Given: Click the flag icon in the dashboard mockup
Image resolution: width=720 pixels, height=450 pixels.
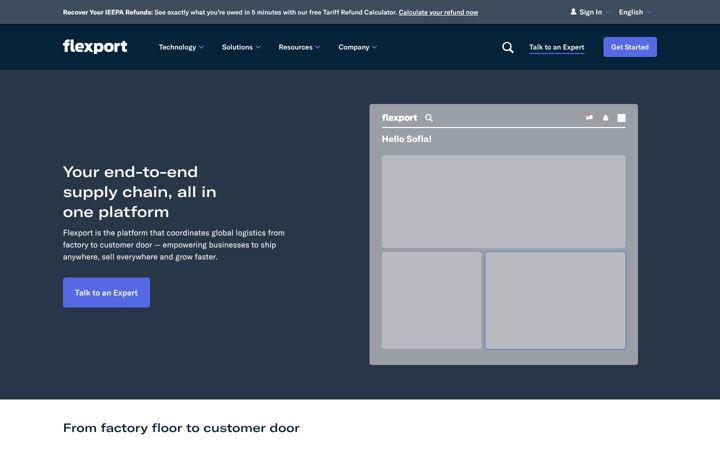Looking at the screenshot, I should click(x=589, y=118).
